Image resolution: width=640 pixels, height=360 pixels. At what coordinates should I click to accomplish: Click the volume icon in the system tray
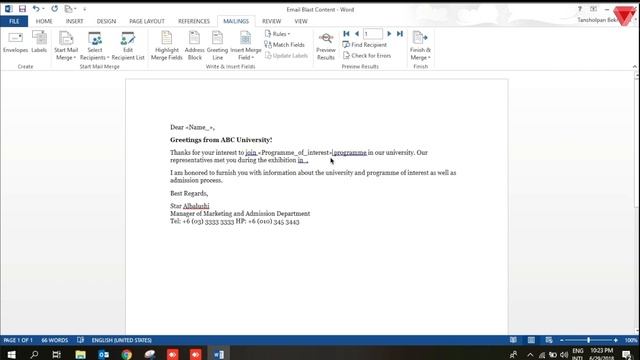tap(564, 355)
